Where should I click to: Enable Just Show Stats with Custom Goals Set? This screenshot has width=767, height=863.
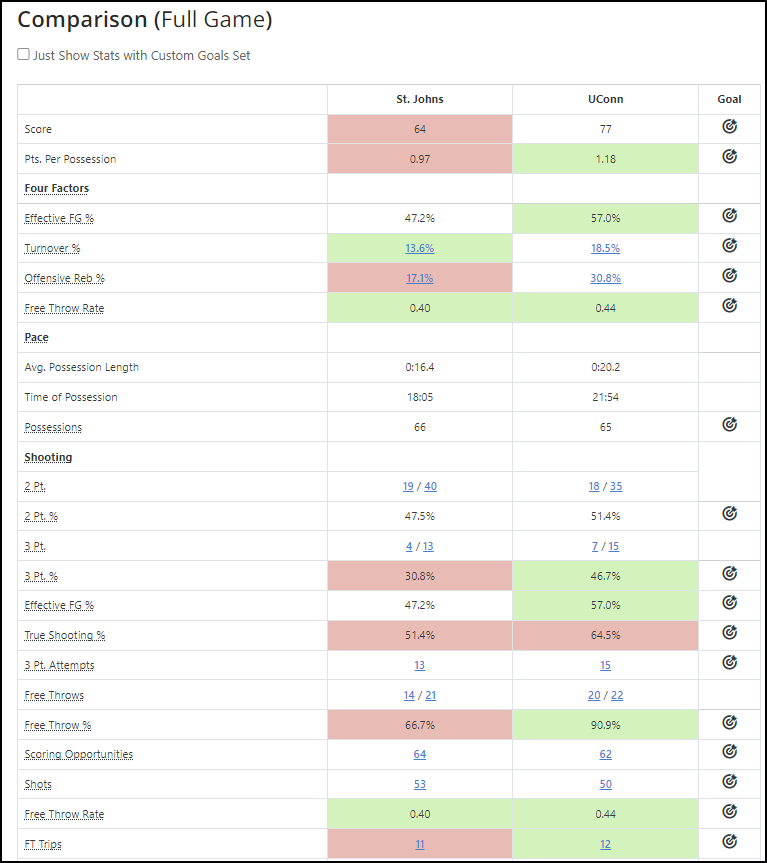(24, 56)
